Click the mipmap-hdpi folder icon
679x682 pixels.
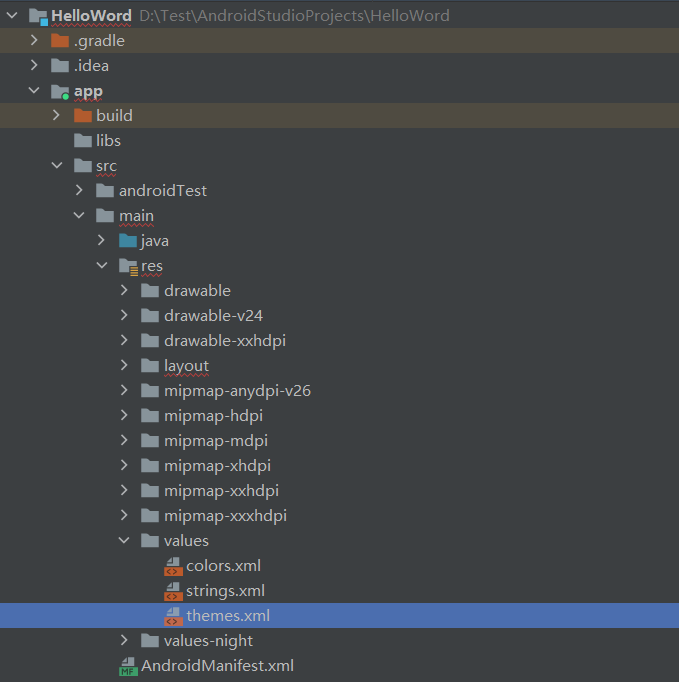tap(150, 415)
